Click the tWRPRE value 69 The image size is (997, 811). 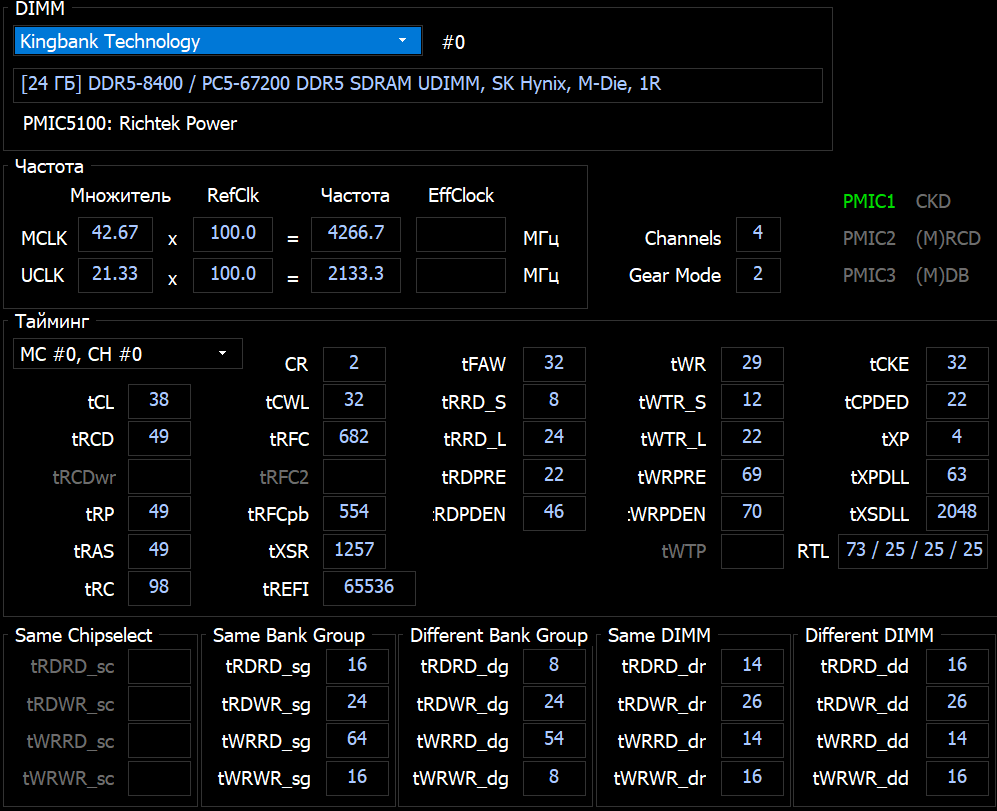(x=752, y=476)
